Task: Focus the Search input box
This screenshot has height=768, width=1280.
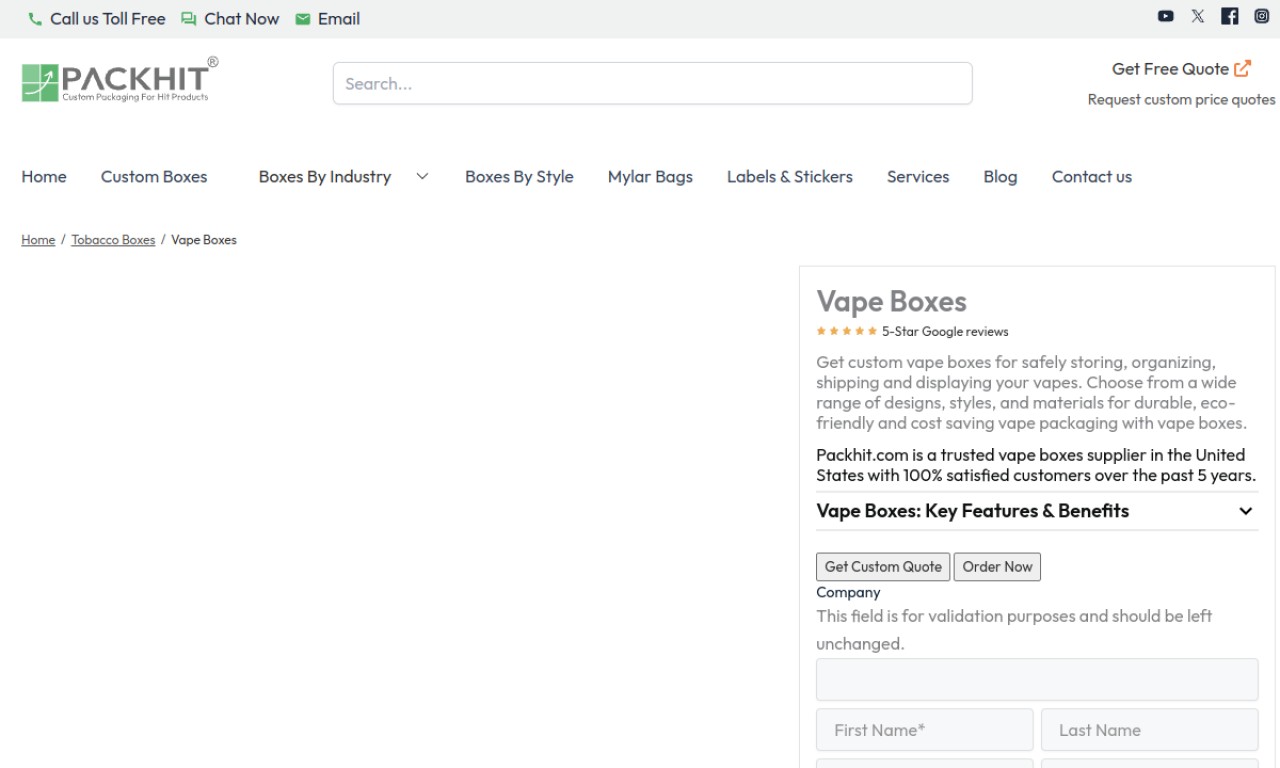Action: [x=652, y=84]
